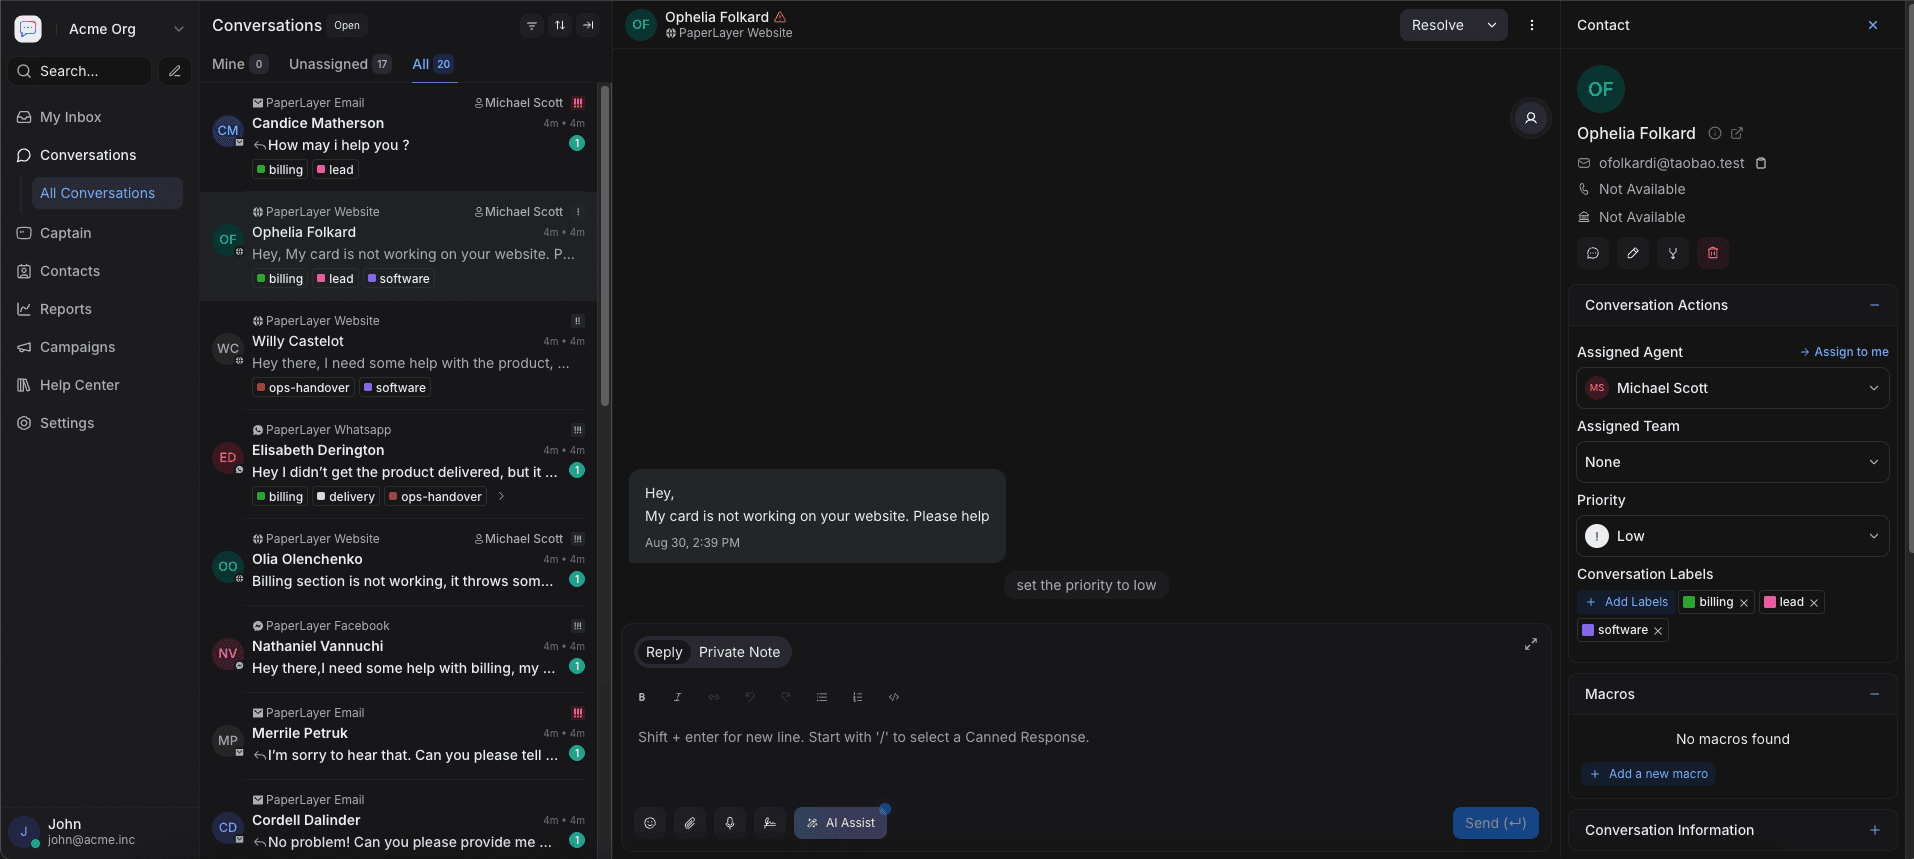Switch the editor to Private Note mode
1914x859 pixels.
coord(739,652)
